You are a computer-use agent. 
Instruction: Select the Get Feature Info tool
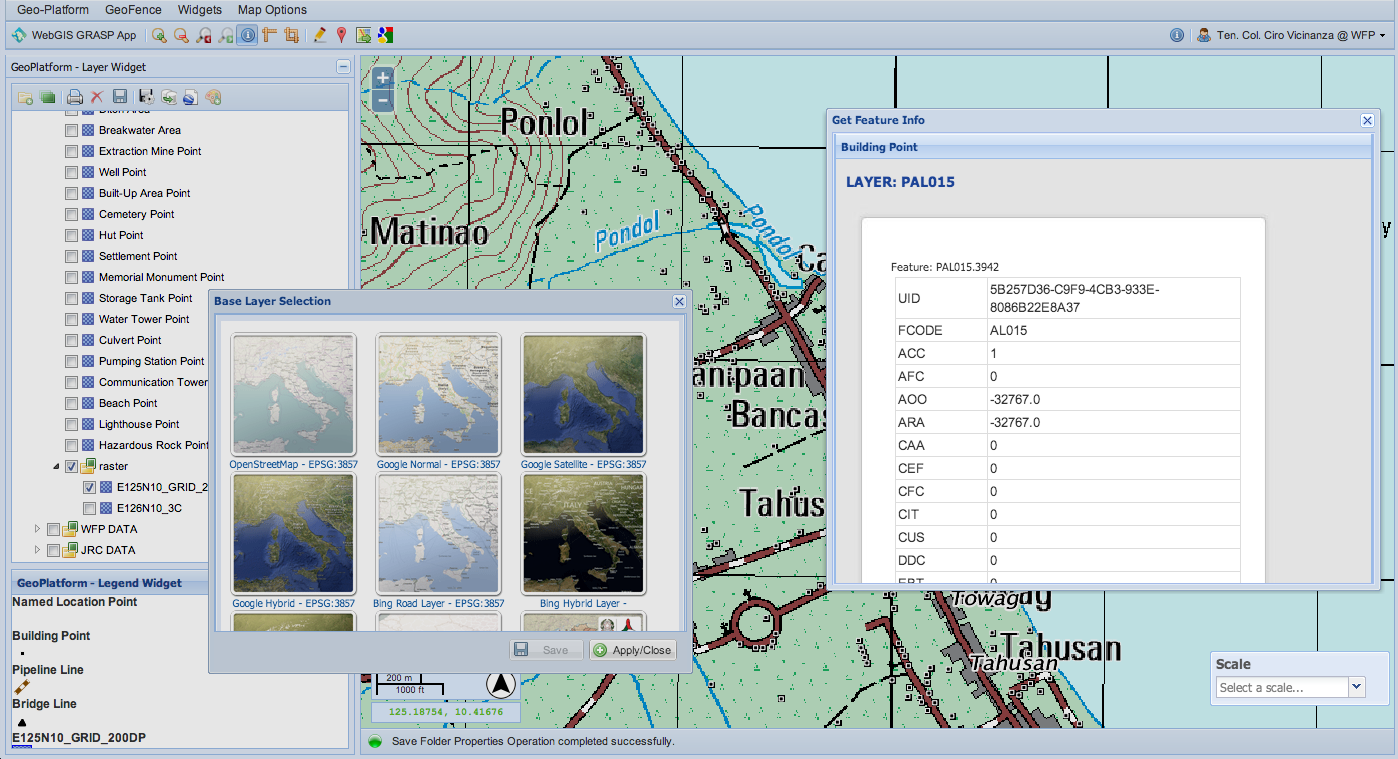tap(248, 35)
